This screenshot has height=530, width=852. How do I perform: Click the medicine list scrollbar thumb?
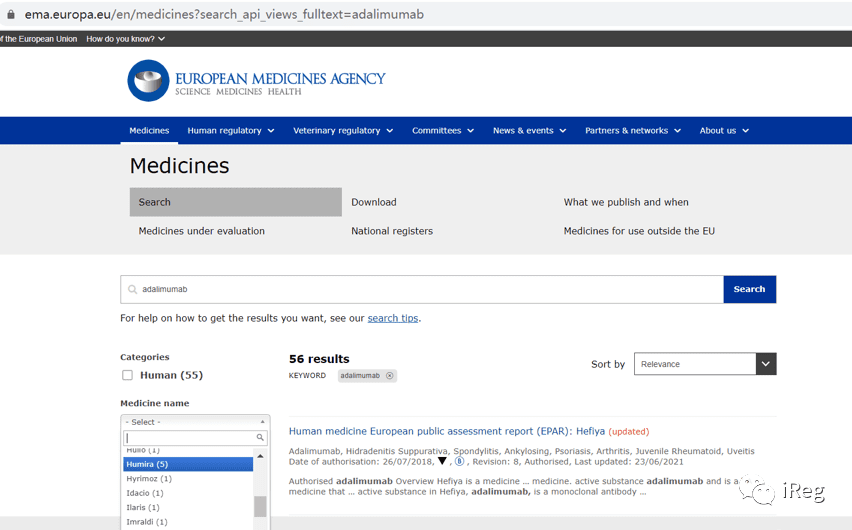coord(260,506)
